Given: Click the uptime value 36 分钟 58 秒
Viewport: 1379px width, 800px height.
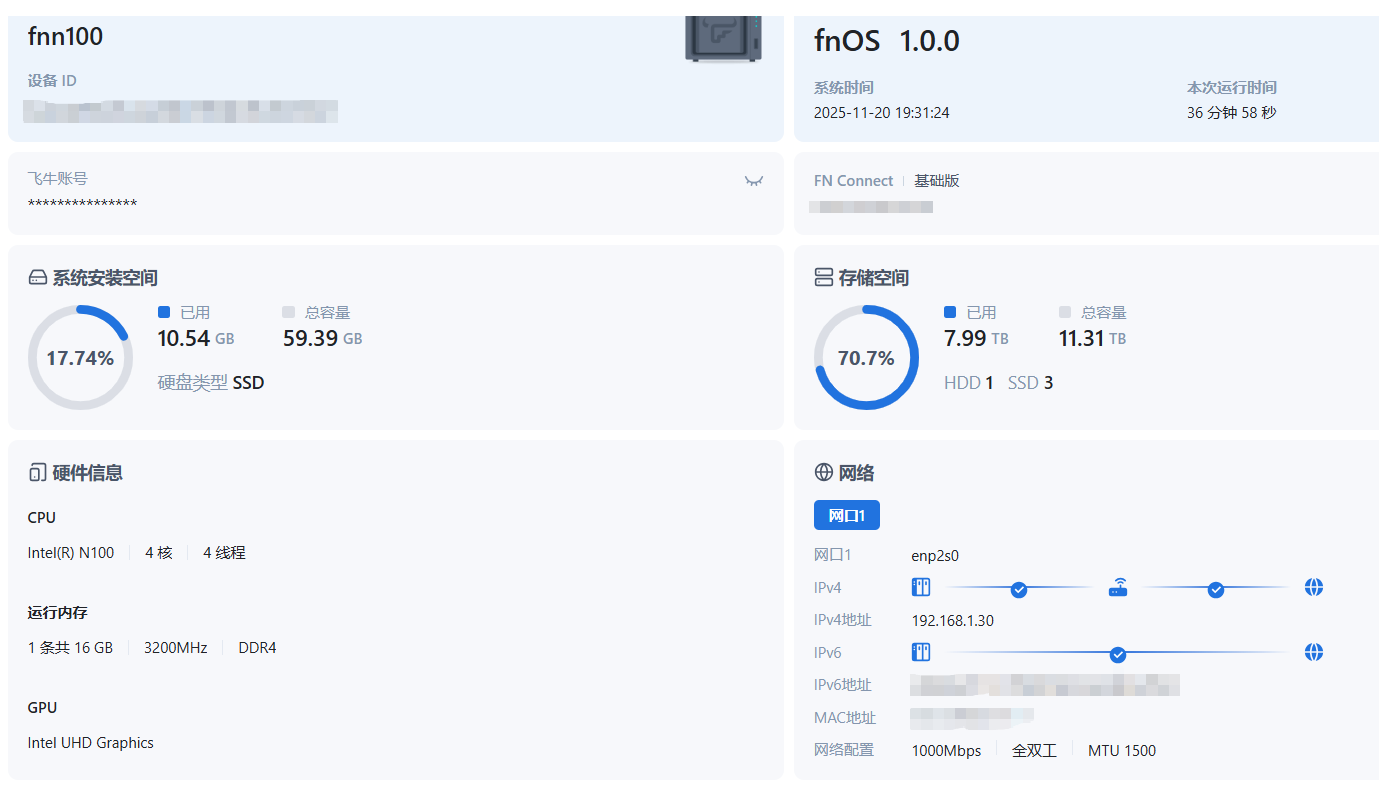Looking at the screenshot, I should coord(1232,113).
